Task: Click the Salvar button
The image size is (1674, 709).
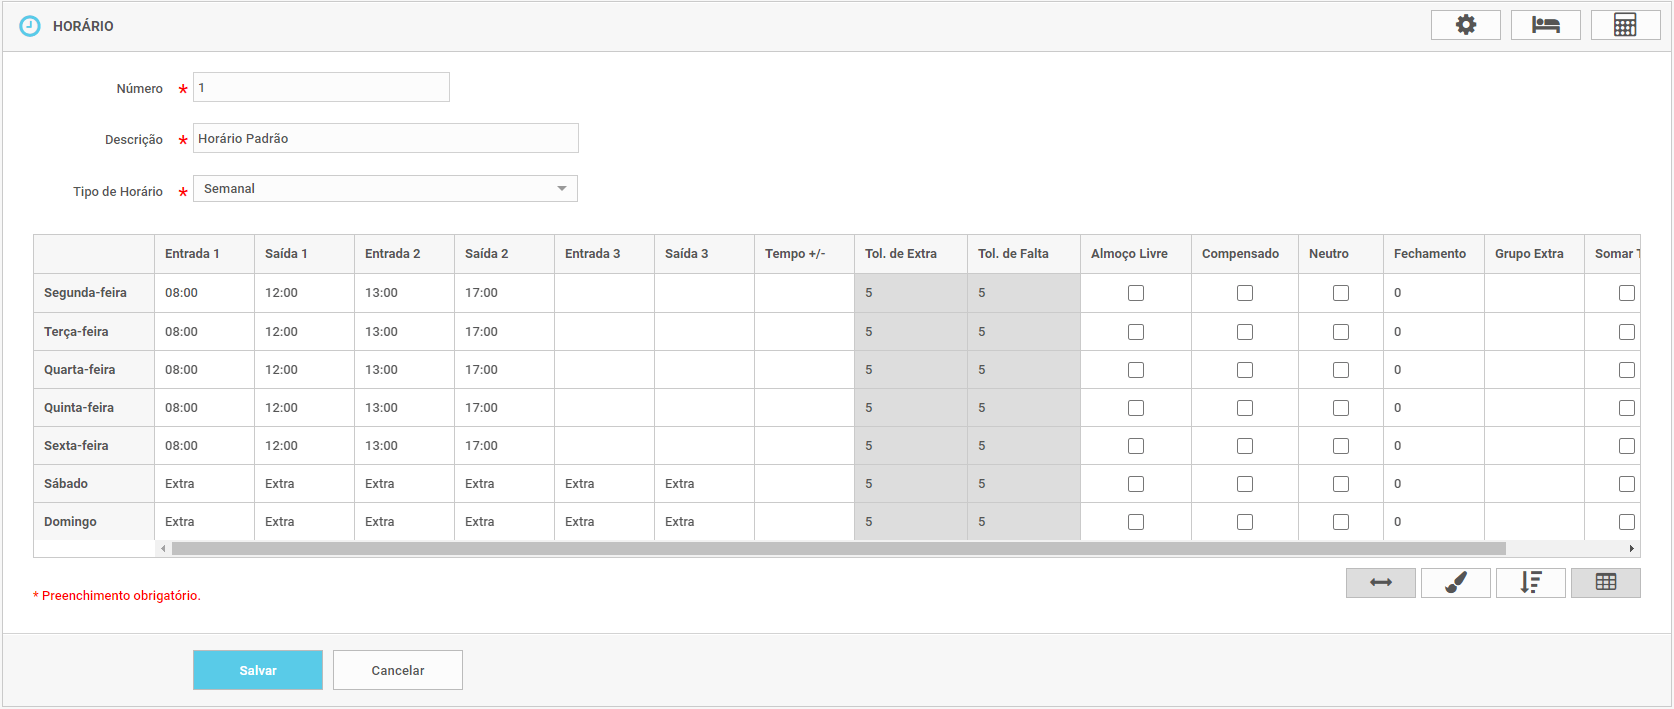Action: 257,670
